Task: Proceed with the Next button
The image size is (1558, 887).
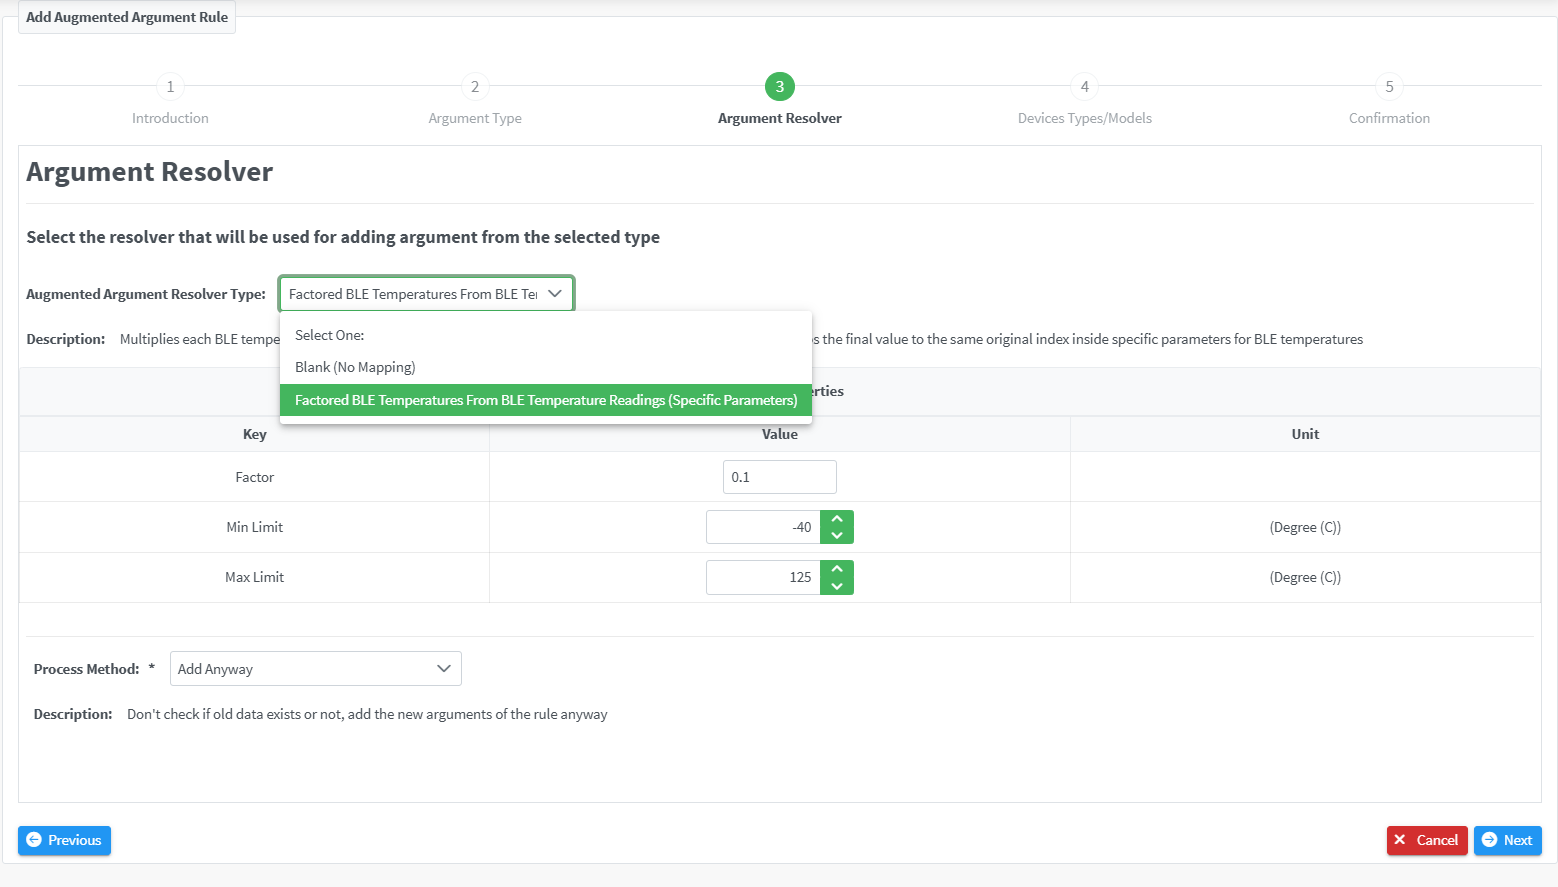Action: click(x=1507, y=840)
